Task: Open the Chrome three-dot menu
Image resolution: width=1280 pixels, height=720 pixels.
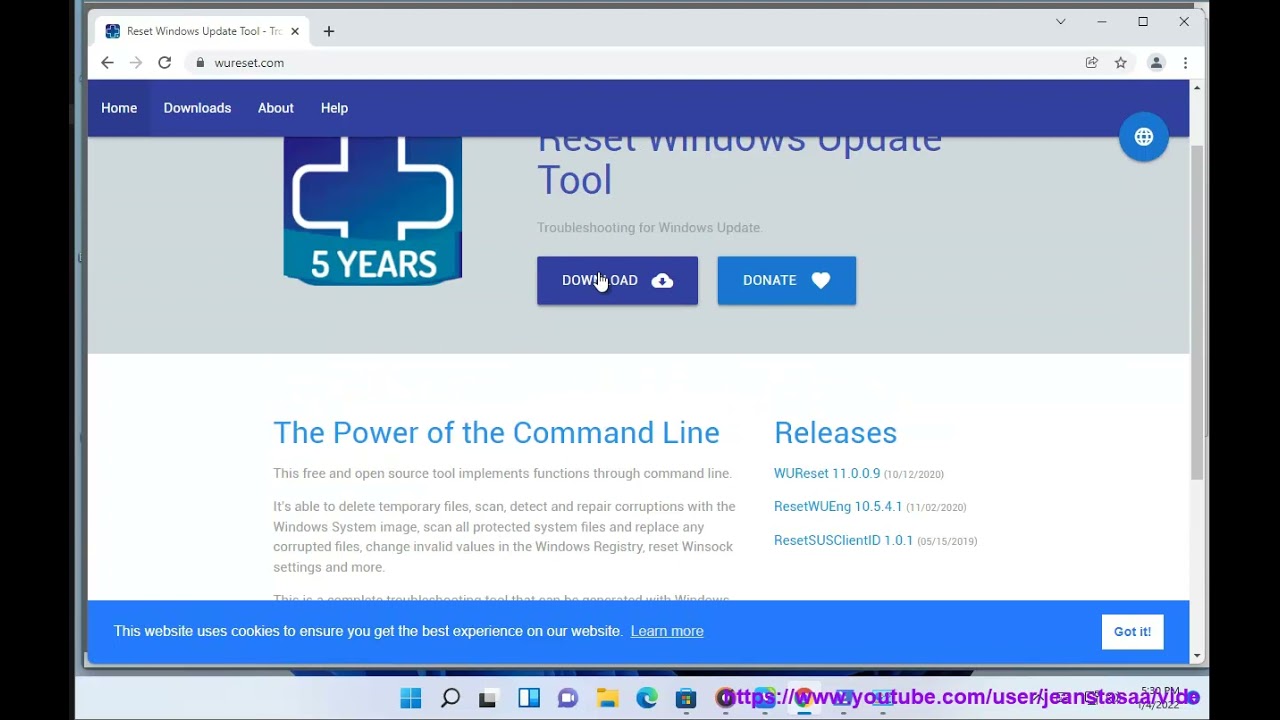Action: 1185,63
